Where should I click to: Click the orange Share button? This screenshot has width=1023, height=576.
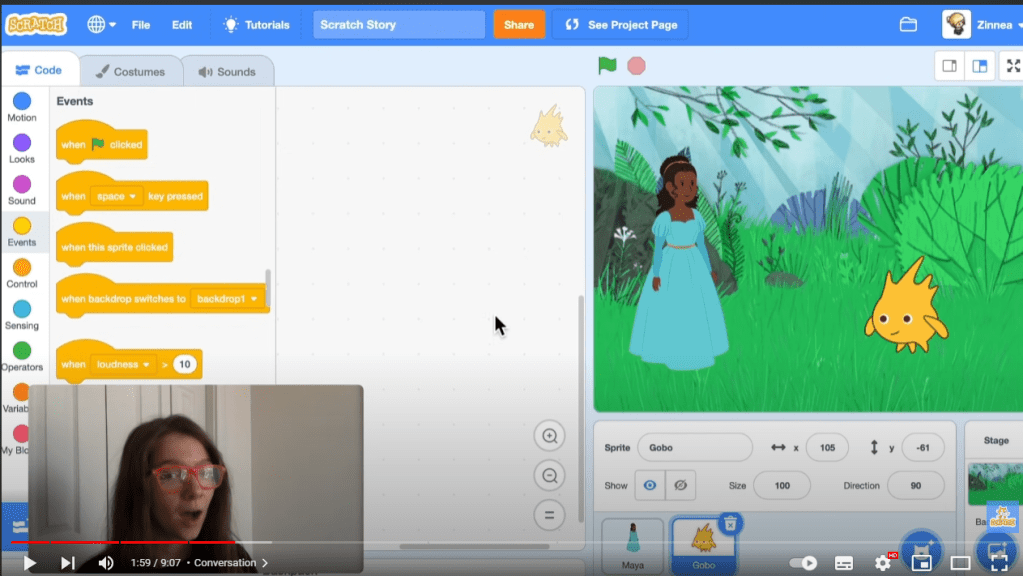pyautogui.click(x=518, y=25)
